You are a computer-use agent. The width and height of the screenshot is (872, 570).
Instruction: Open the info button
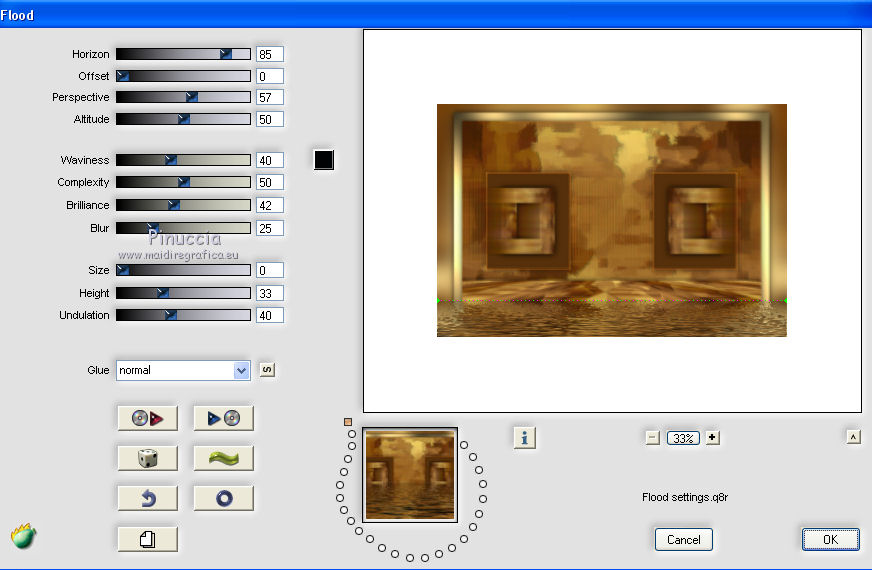(524, 438)
